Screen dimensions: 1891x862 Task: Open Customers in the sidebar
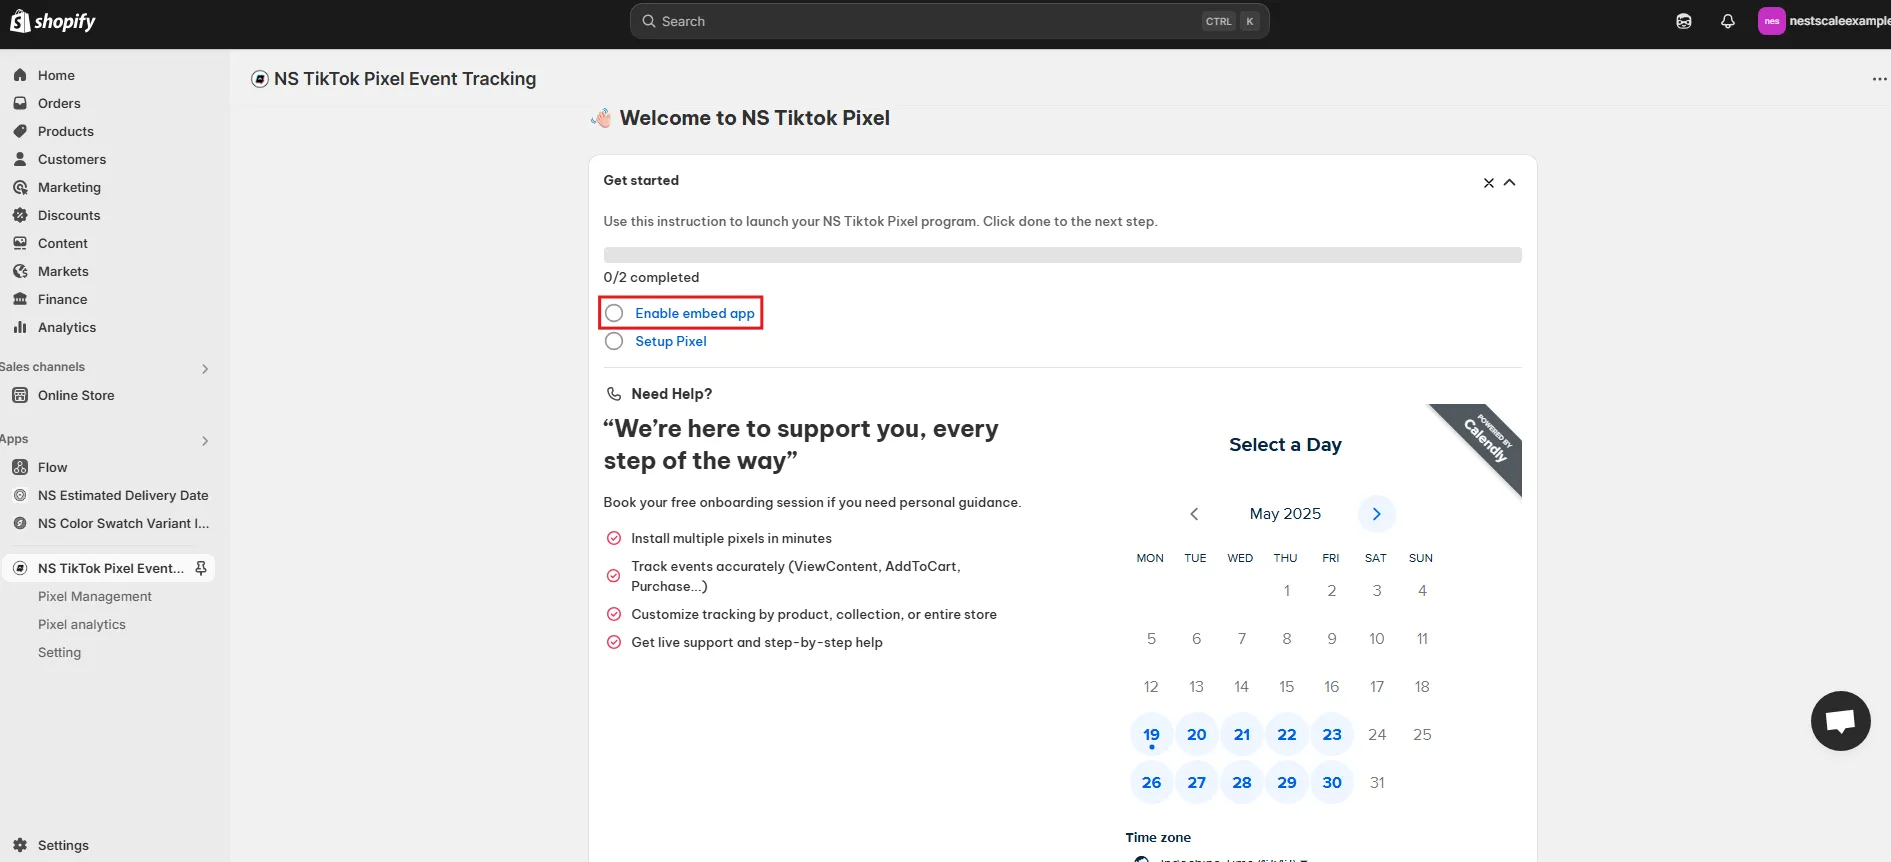[72, 159]
